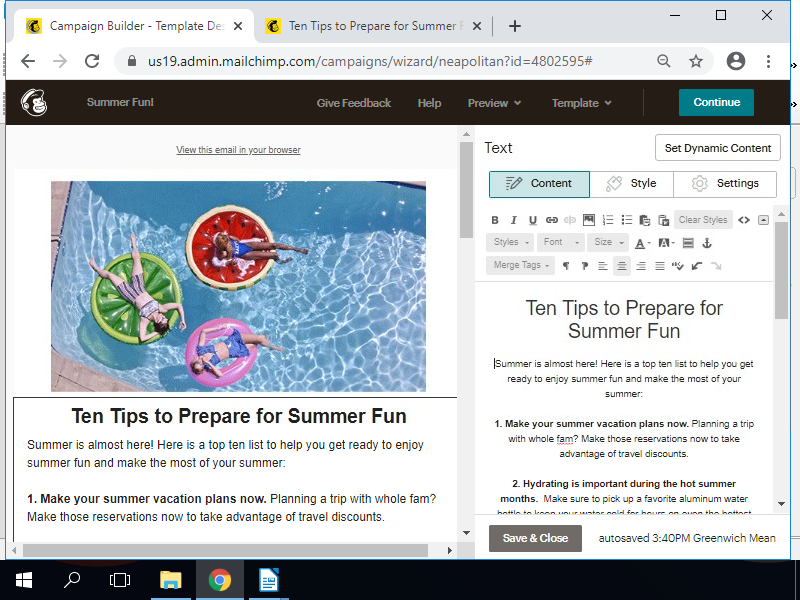Align text right

coord(641,265)
